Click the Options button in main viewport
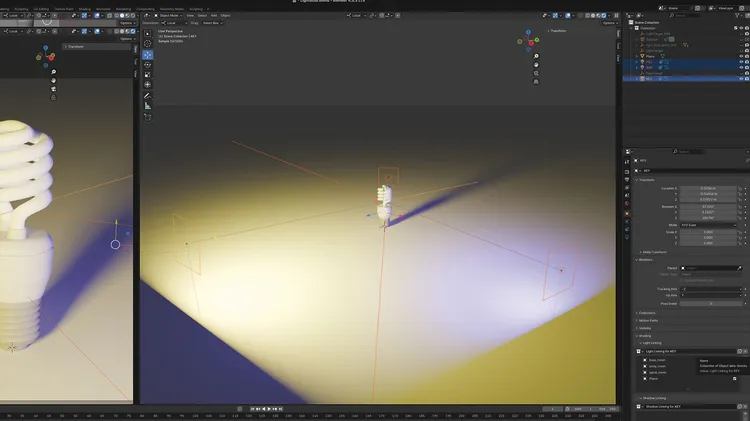The image size is (750, 421). click(608, 23)
